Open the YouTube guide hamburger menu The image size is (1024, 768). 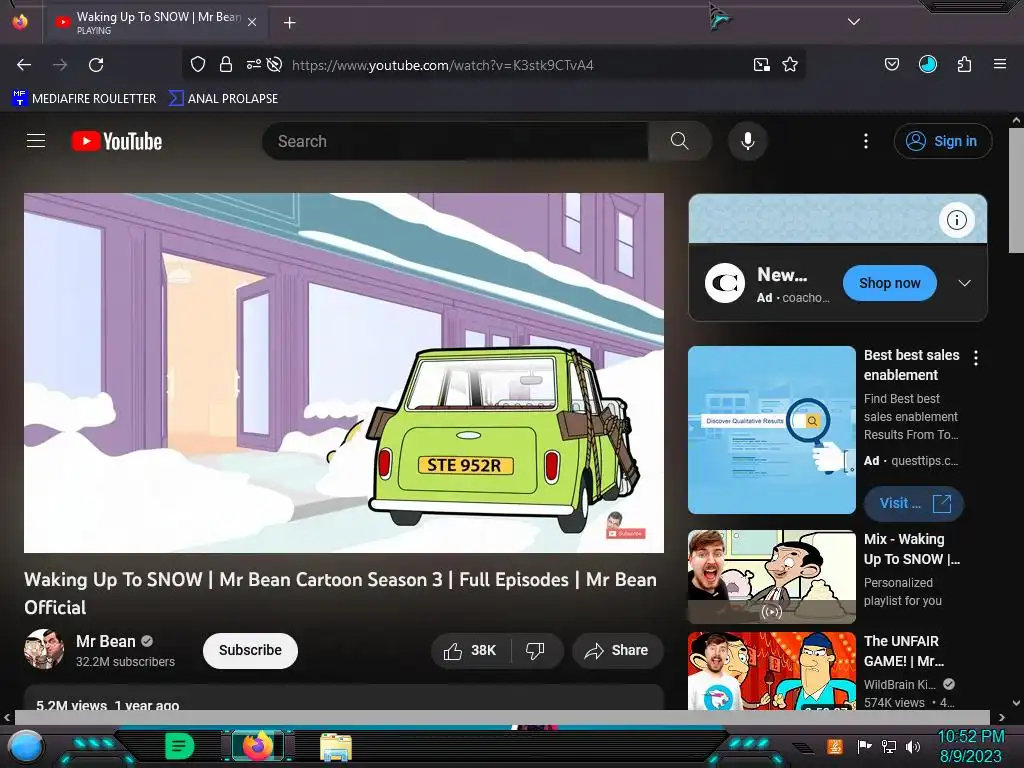point(36,141)
